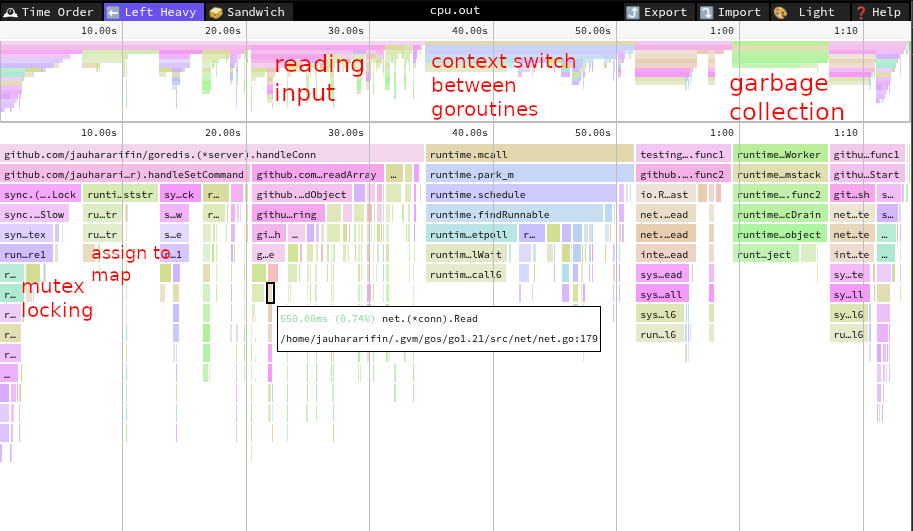Click the cpu.out profile title
The width and height of the screenshot is (913, 531).
pyautogui.click(x=457, y=12)
